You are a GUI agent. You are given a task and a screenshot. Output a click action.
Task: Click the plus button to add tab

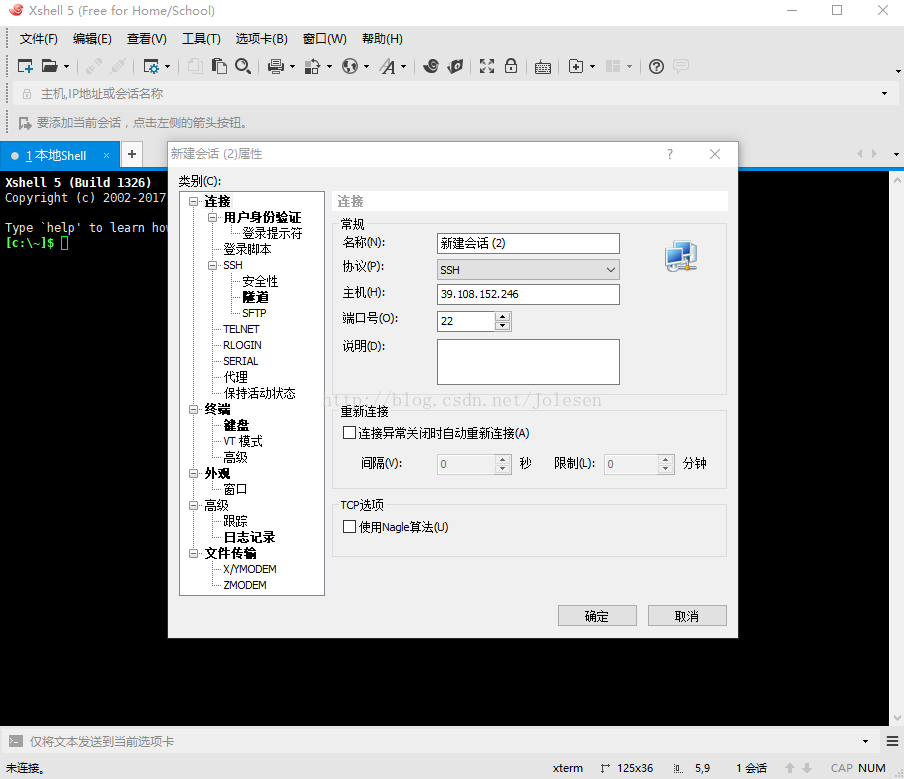[132, 154]
